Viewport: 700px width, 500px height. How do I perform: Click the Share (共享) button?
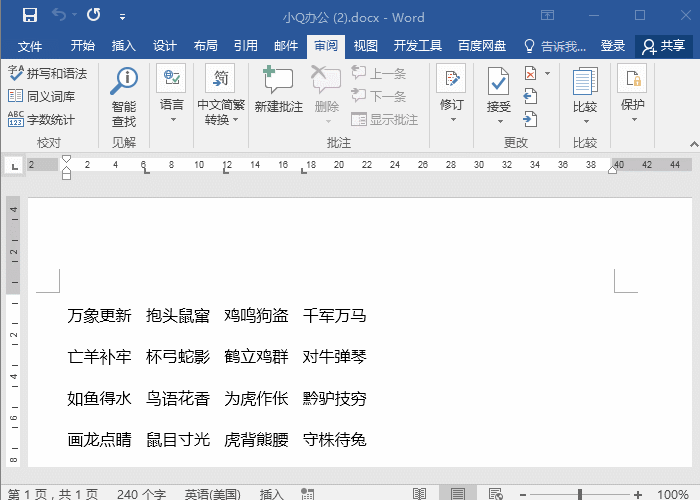pyautogui.click(x=664, y=46)
